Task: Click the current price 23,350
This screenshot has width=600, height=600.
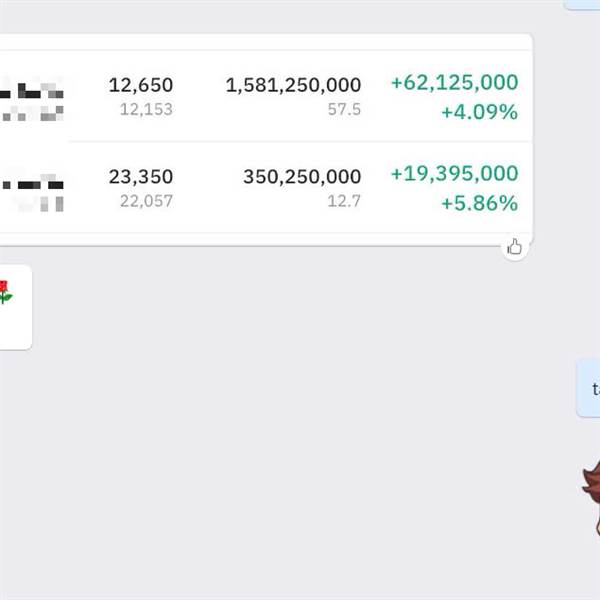Action: [140, 177]
